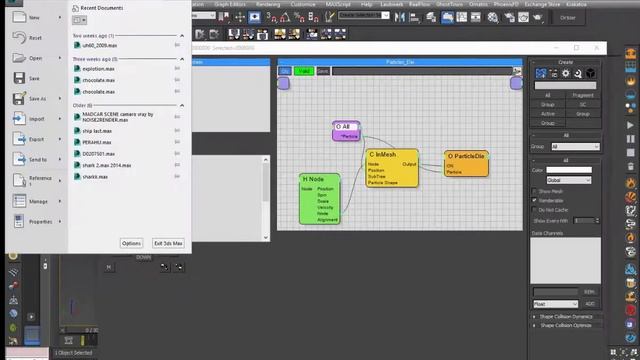The image size is (640, 360).
Task: Open the layer manager icon in toolbar
Action: pos(431,17)
